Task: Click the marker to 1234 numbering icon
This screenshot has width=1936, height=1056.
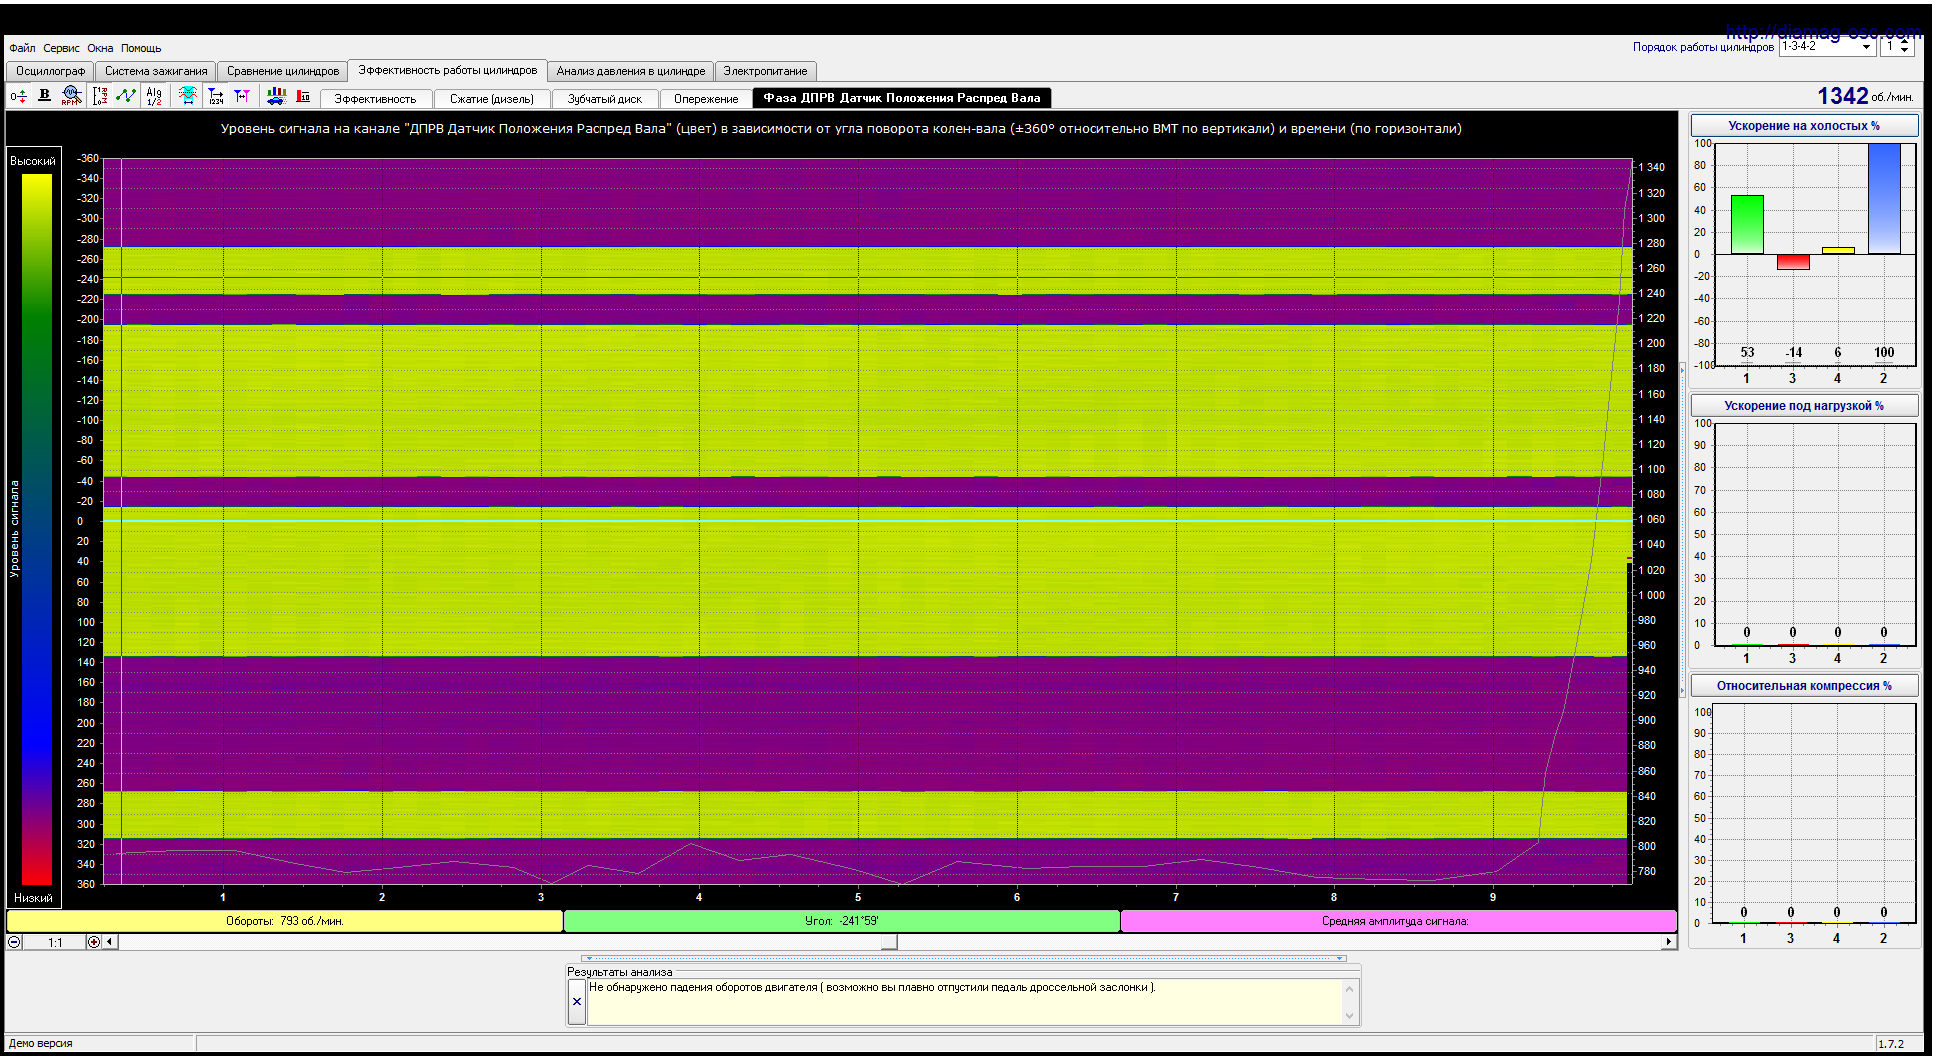Action: pyautogui.click(x=215, y=96)
